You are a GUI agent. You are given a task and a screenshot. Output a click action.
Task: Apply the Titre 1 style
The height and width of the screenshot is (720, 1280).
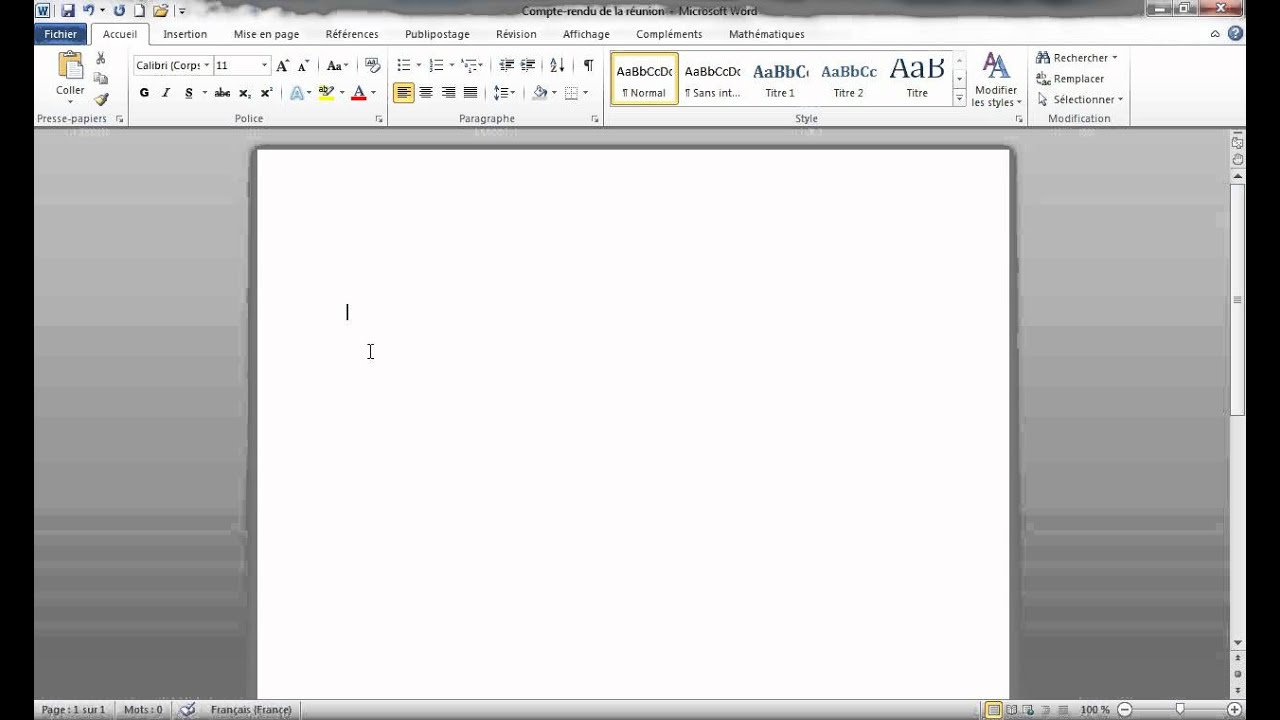(x=780, y=79)
